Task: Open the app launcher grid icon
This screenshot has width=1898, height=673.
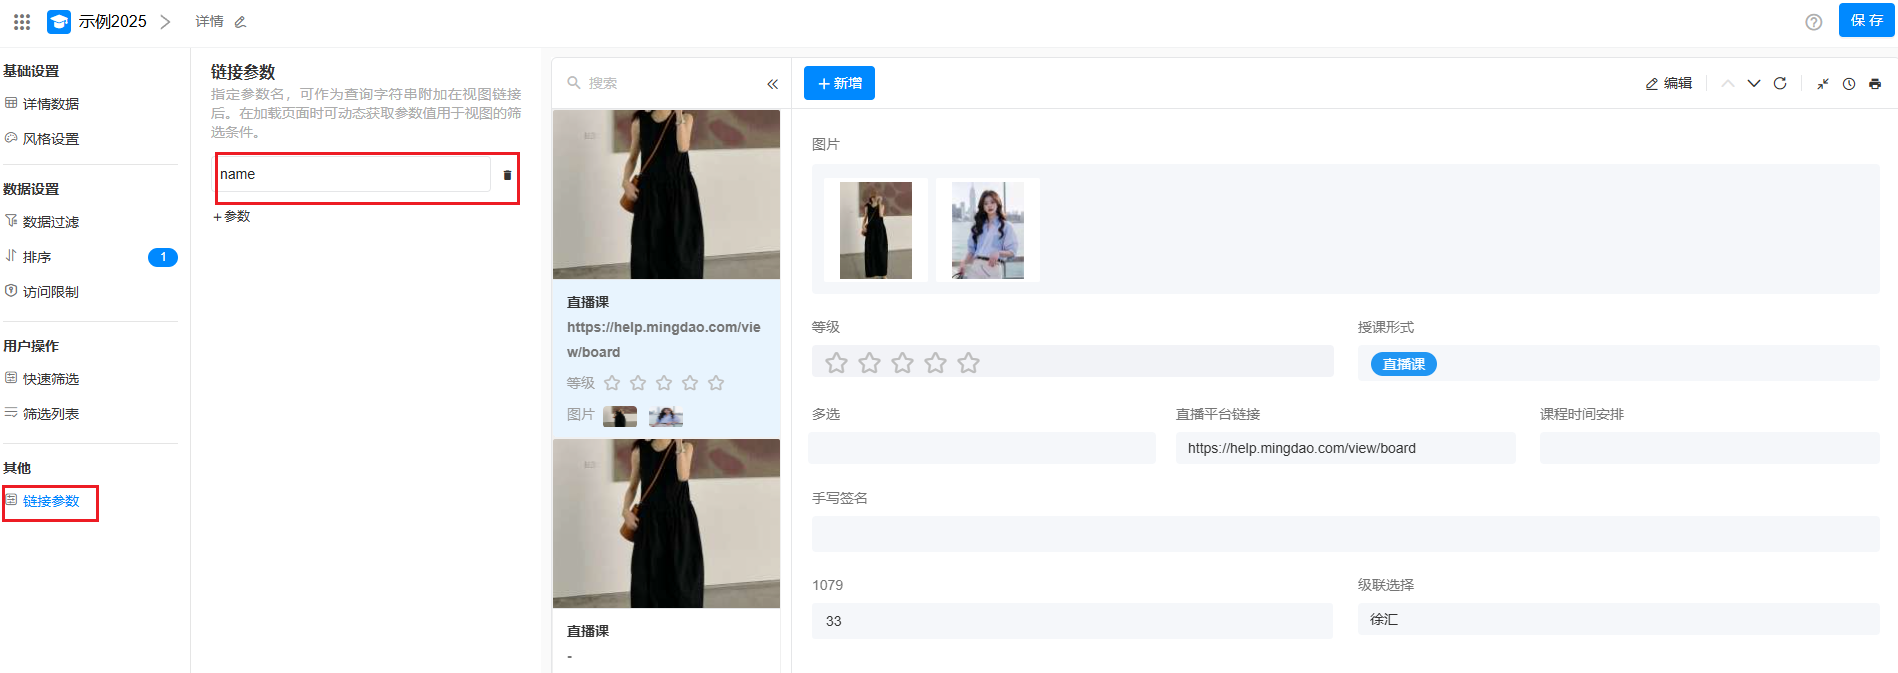Action: click(x=22, y=22)
